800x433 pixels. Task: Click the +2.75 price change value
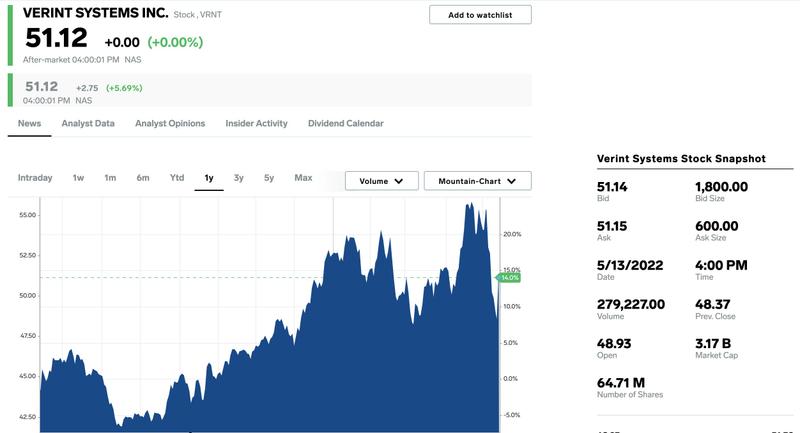(x=87, y=88)
